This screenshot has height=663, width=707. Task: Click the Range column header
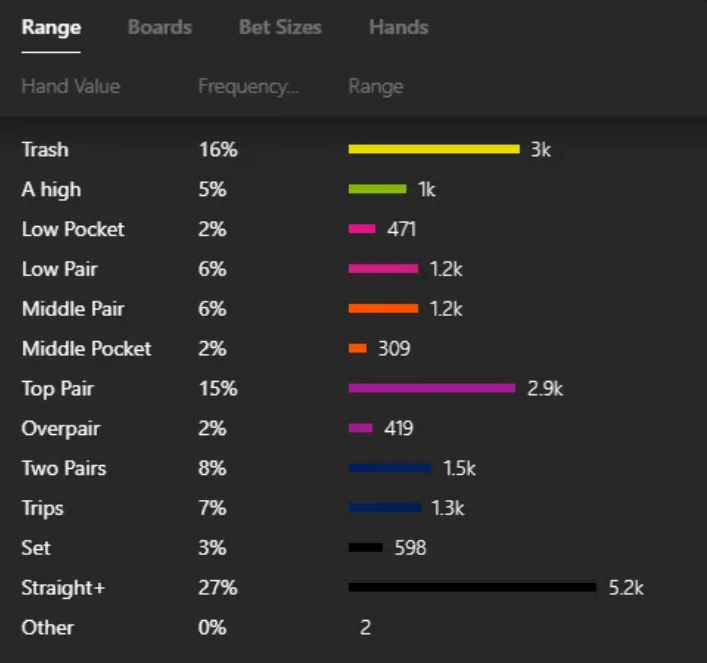click(375, 86)
